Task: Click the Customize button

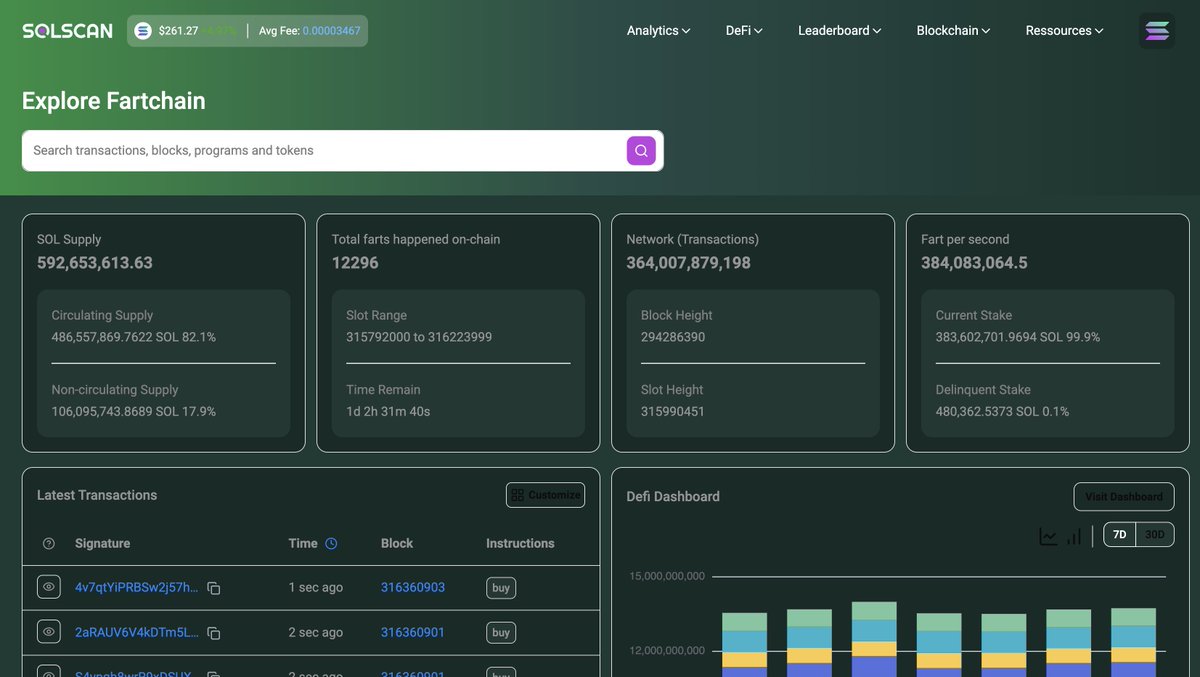Action: pyautogui.click(x=545, y=495)
